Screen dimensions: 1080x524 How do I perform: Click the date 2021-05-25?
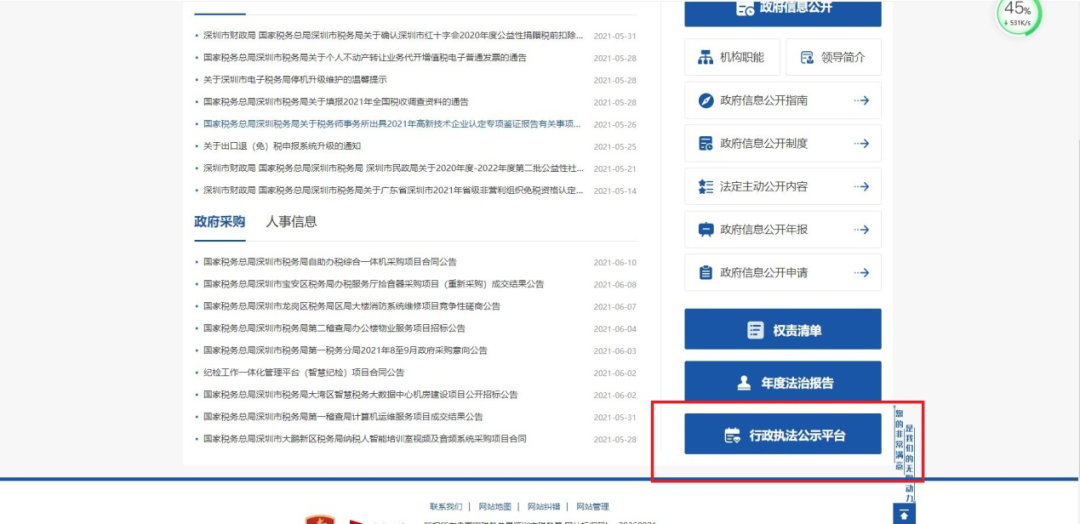(615, 147)
